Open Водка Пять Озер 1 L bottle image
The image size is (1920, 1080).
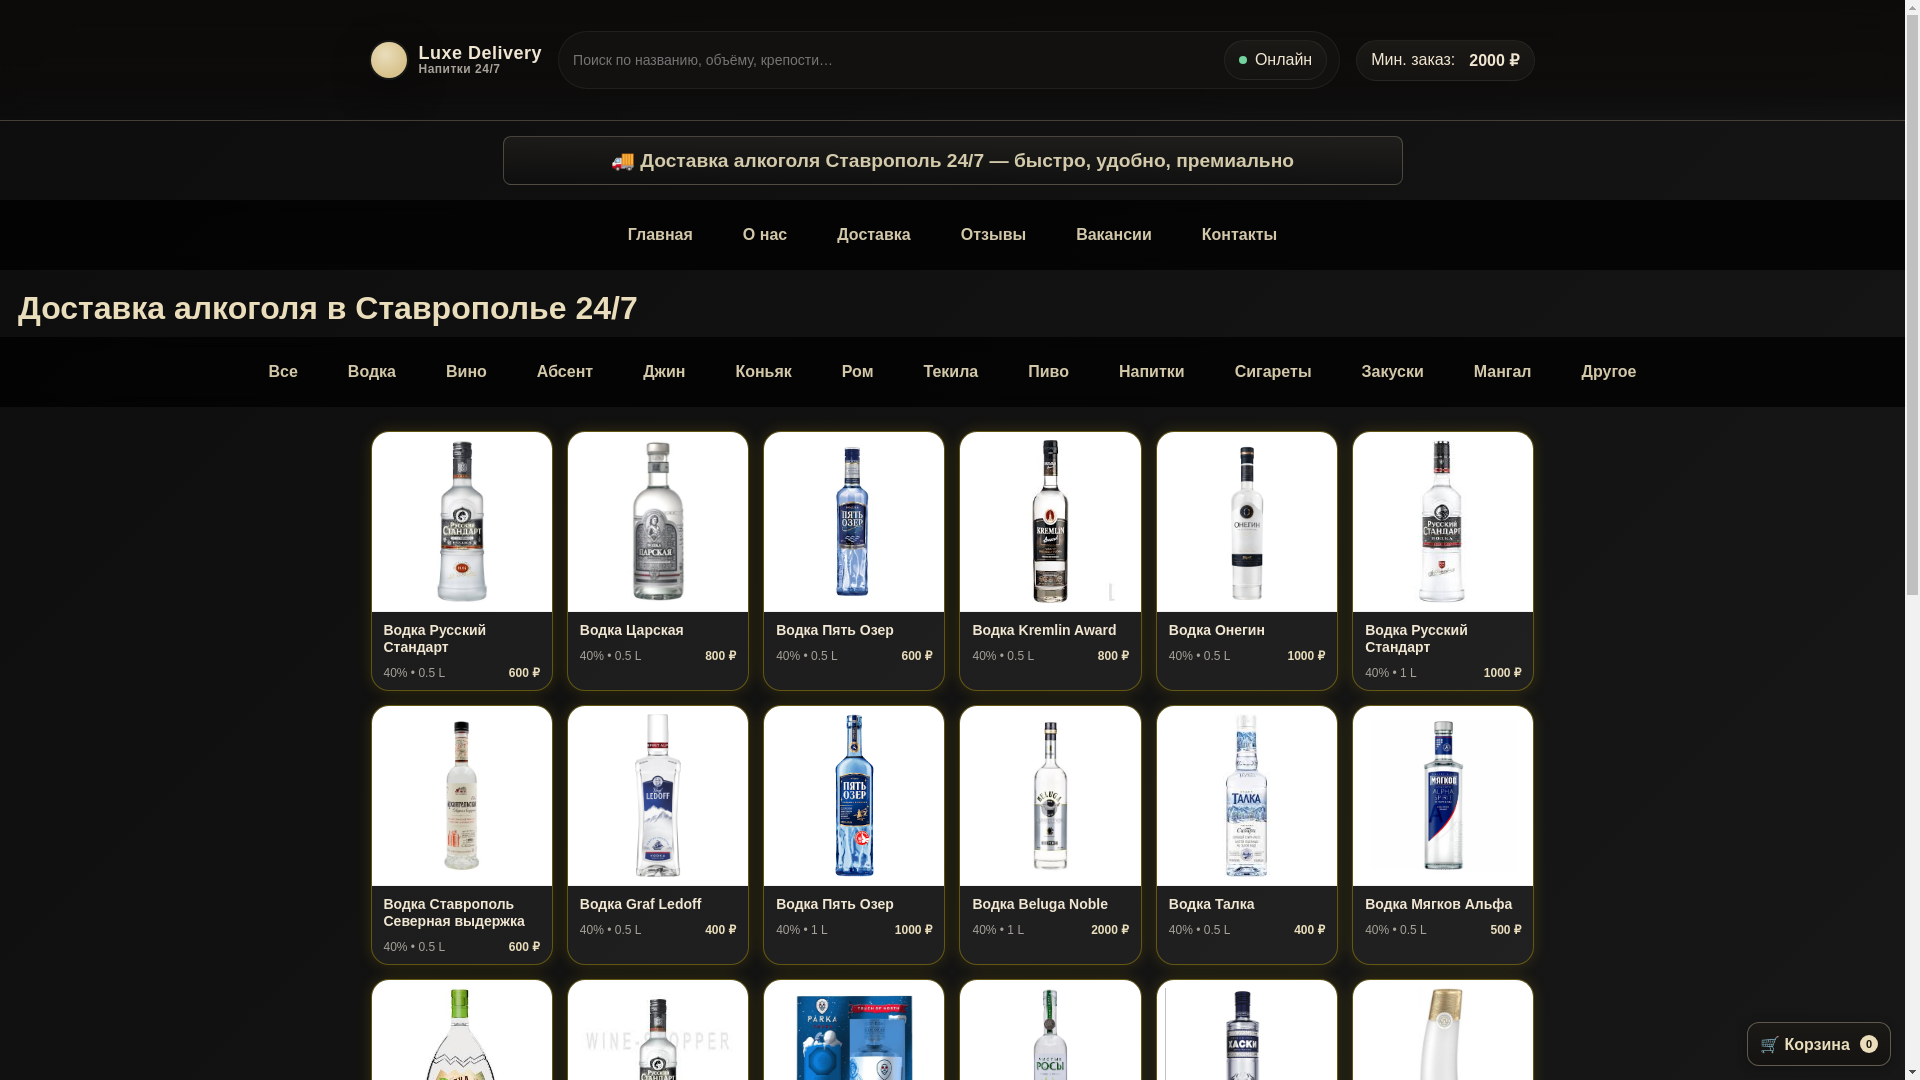tap(854, 796)
